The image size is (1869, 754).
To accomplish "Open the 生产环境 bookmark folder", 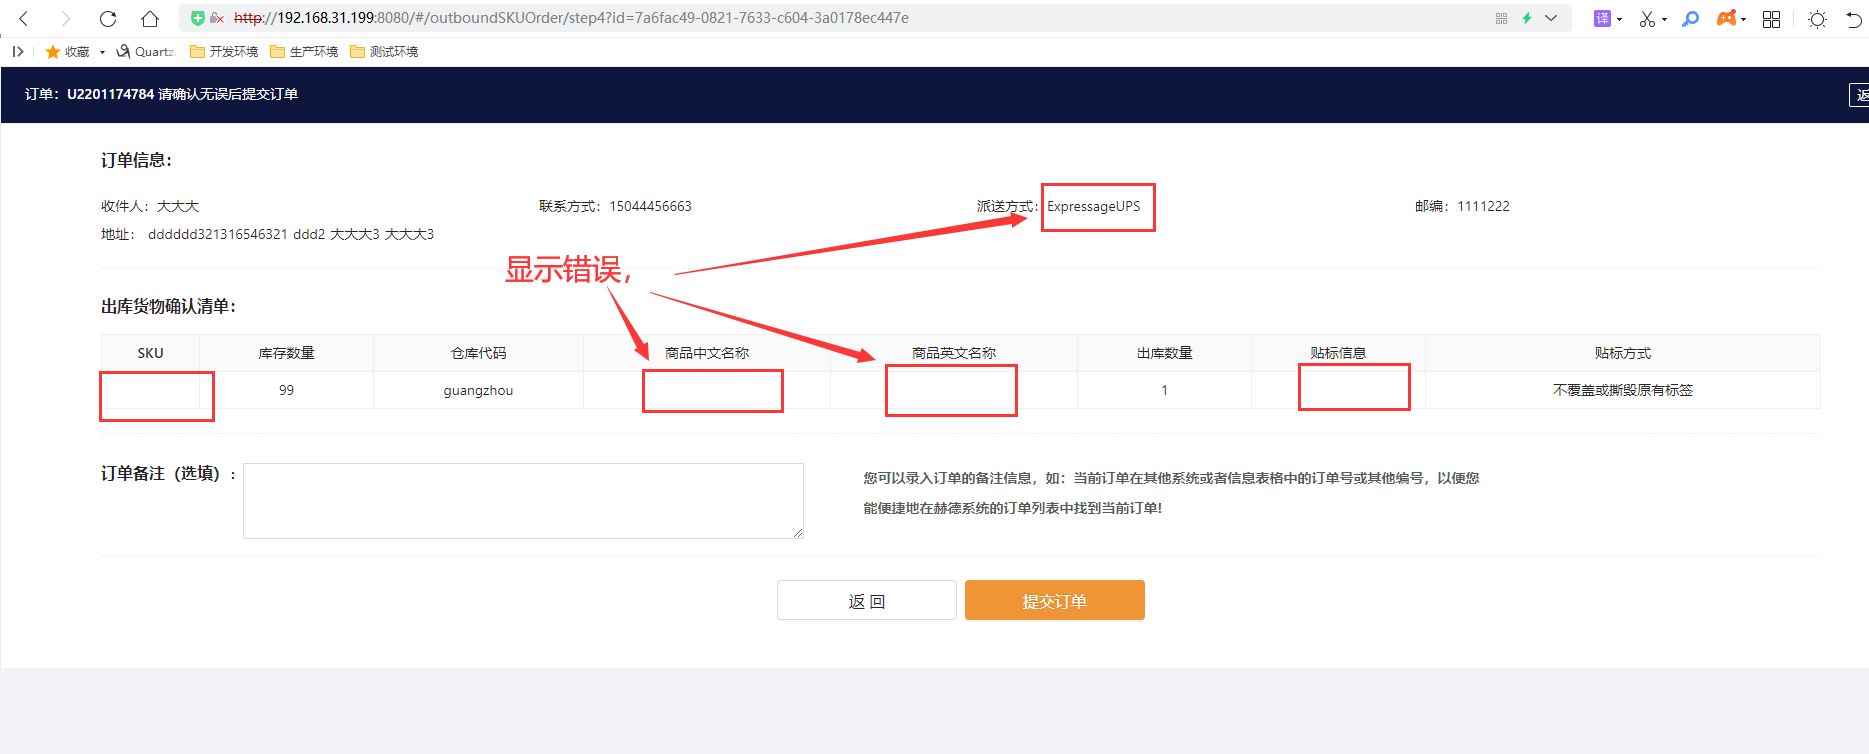I will pyautogui.click(x=304, y=51).
